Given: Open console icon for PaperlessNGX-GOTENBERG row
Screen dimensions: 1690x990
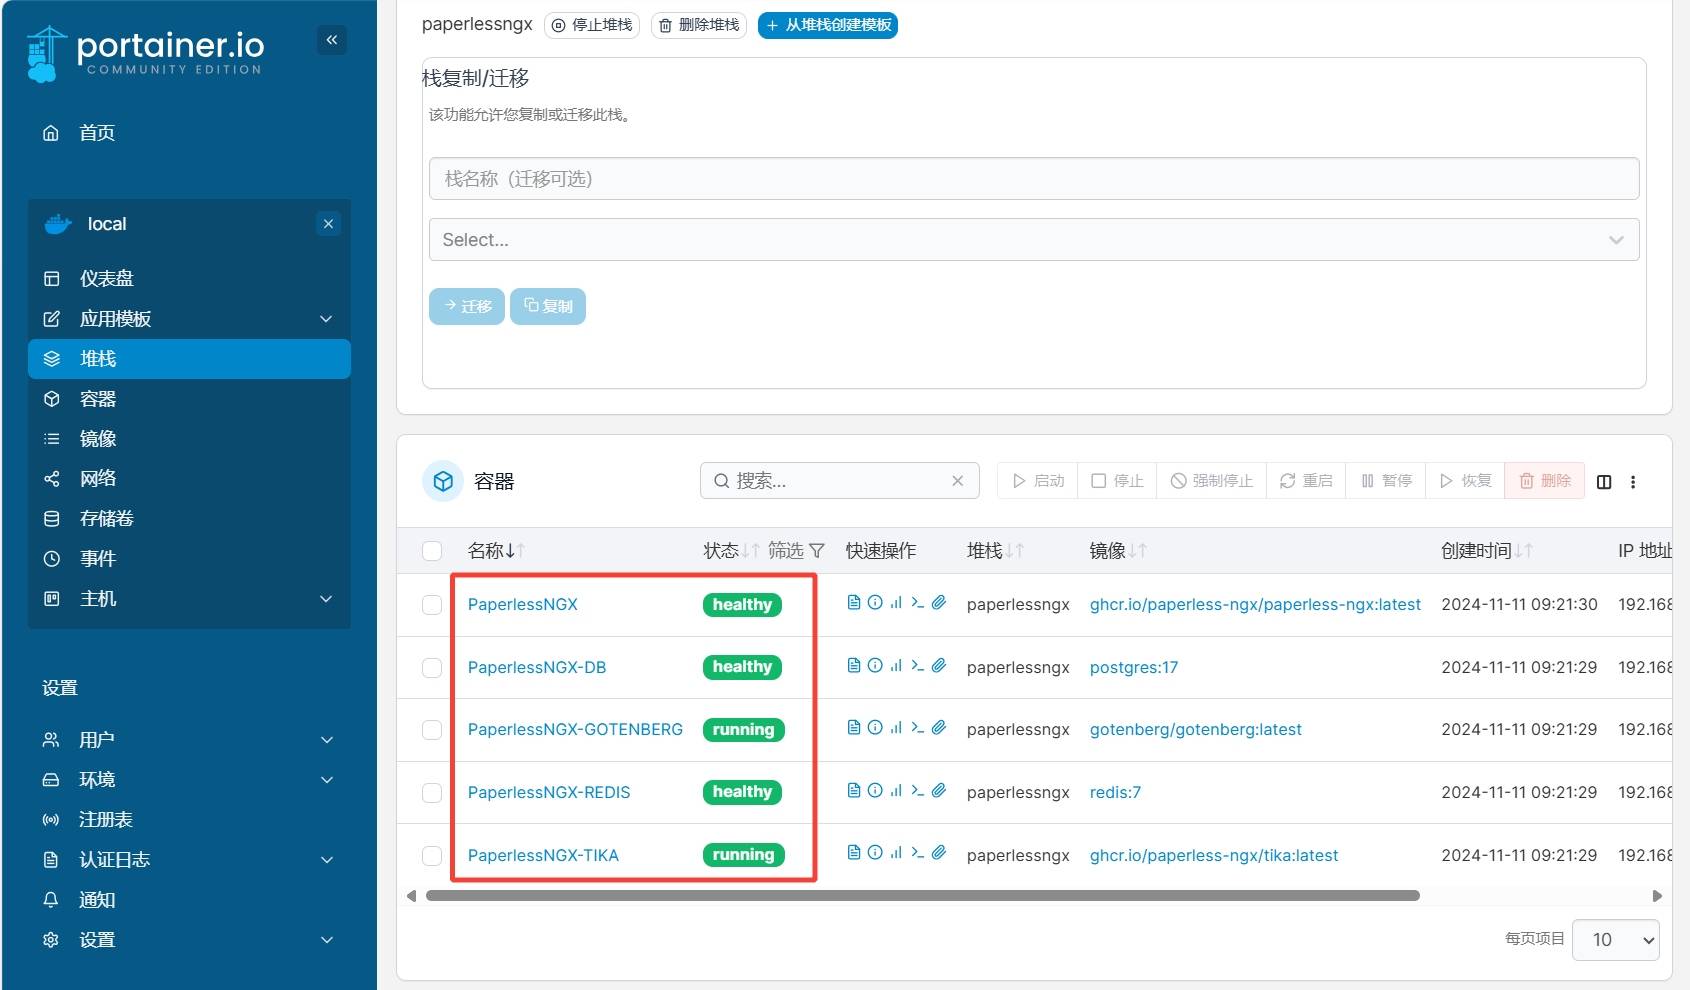Looking at the screenshot, I should click(x=917, y=728).
